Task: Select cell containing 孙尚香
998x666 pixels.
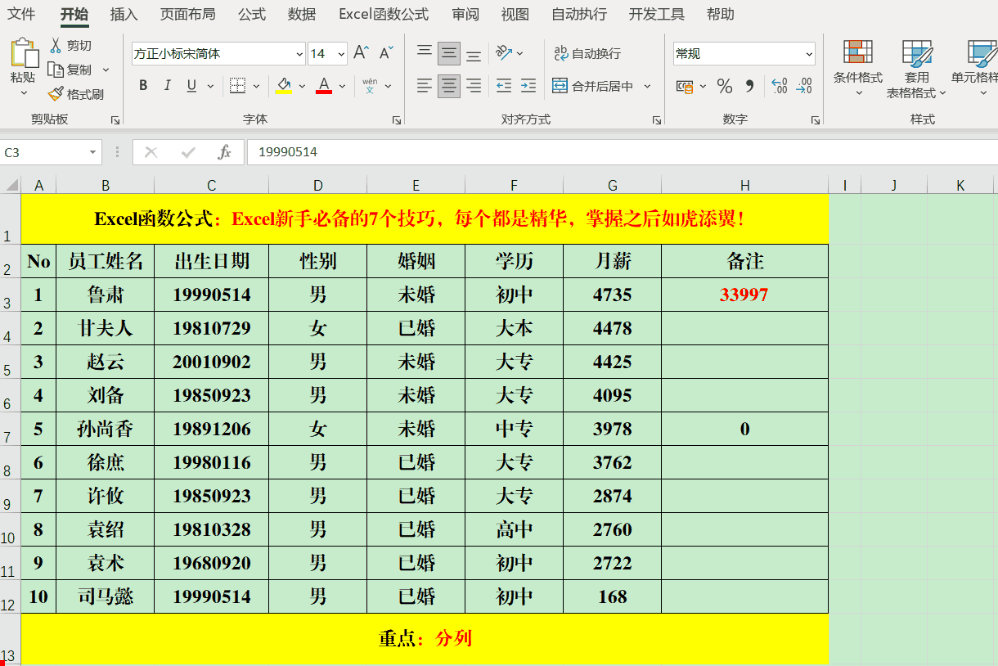Action: 105,429
